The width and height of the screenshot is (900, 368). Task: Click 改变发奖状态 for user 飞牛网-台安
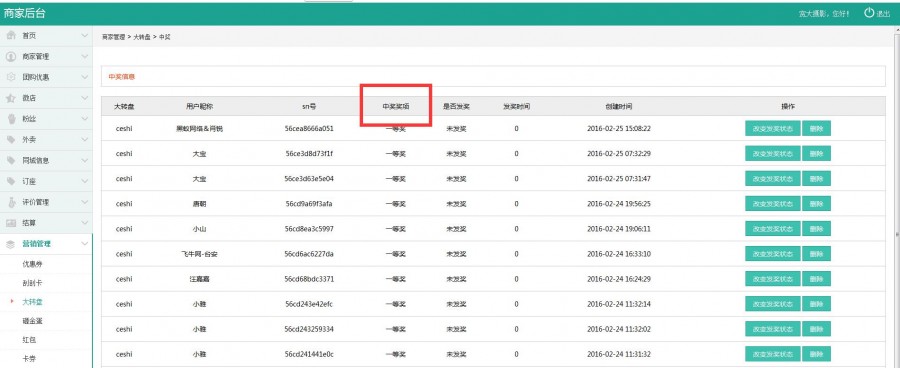[773, 254]
